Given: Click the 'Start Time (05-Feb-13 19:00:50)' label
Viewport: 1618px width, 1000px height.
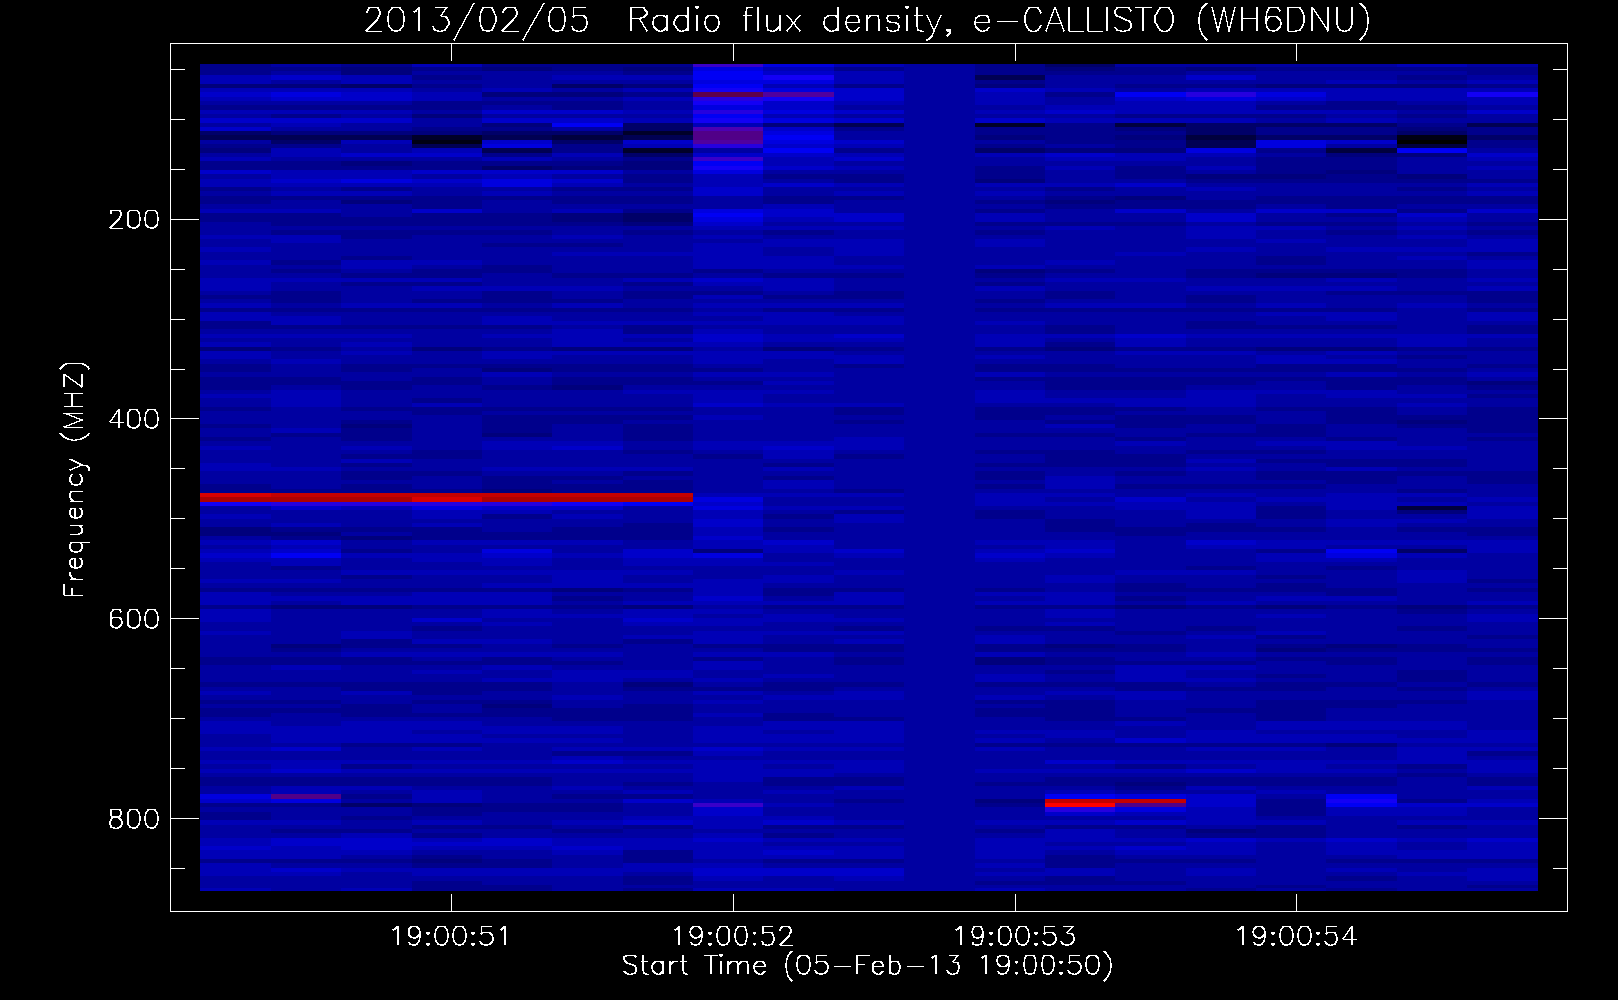Looking at the screenshot, I should coord(867,966).
